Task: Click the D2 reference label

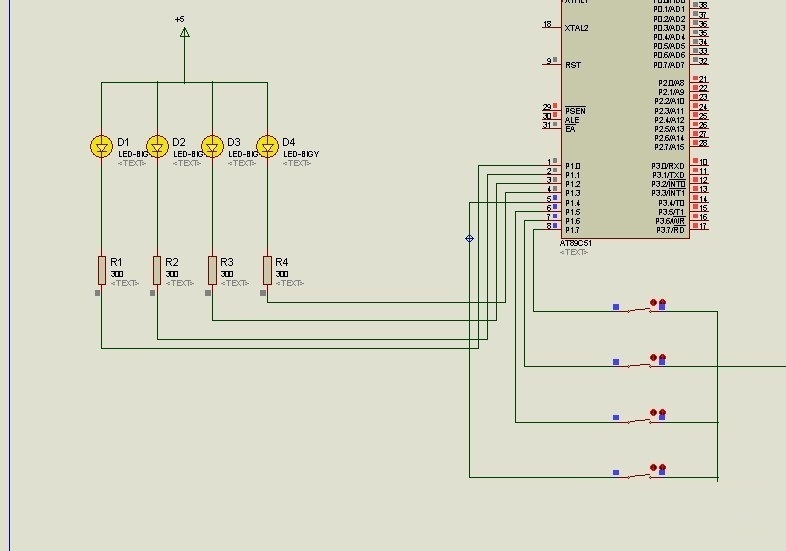Action: point(178,142)
